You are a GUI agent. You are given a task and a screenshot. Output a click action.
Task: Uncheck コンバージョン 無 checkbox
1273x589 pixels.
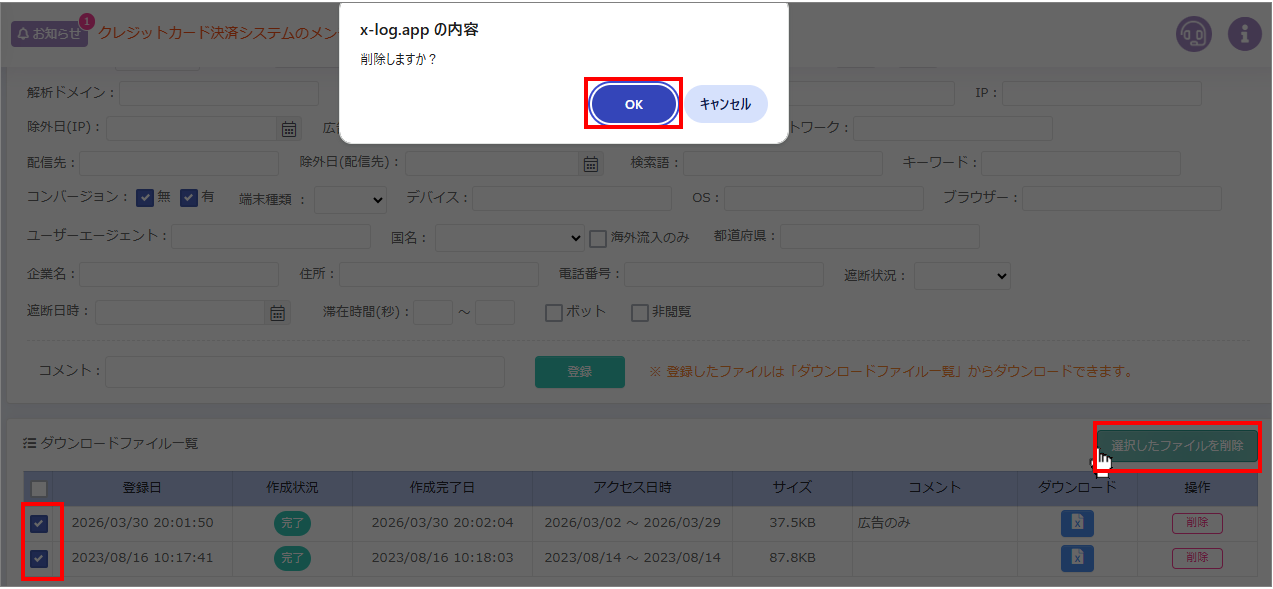click(144, 196)
